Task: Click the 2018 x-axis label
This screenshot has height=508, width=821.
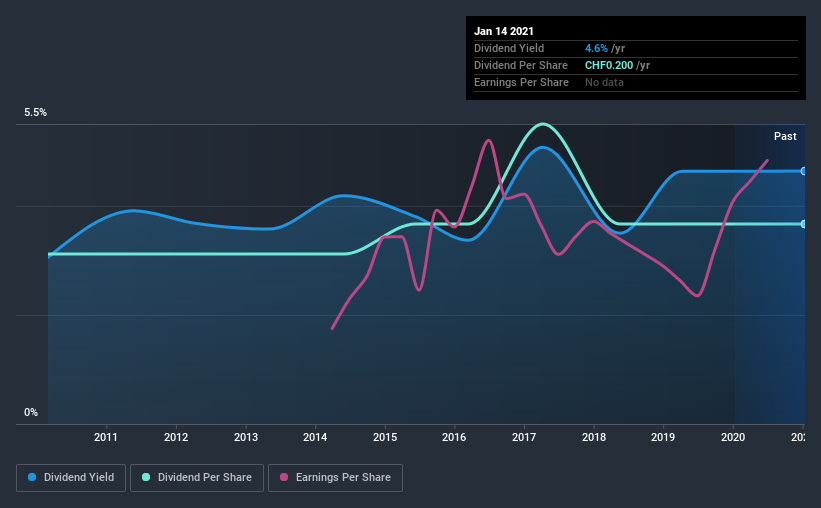Action: [594, 437]
